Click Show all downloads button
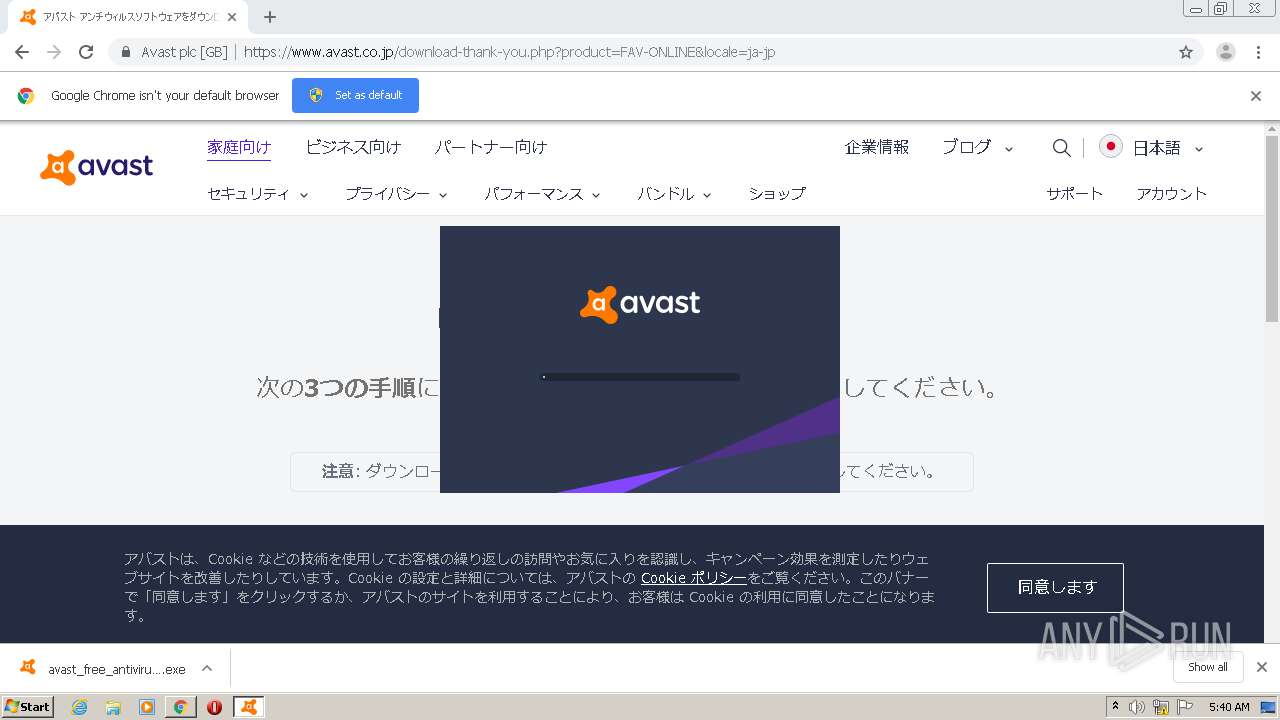The height and width of the screenshot is (720, 1280). (1208, 667)
